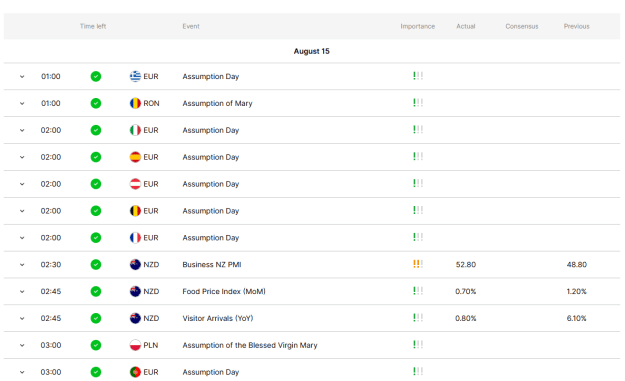Click the New Zealand flag in Business NZ PMI row

pos(135,265)
